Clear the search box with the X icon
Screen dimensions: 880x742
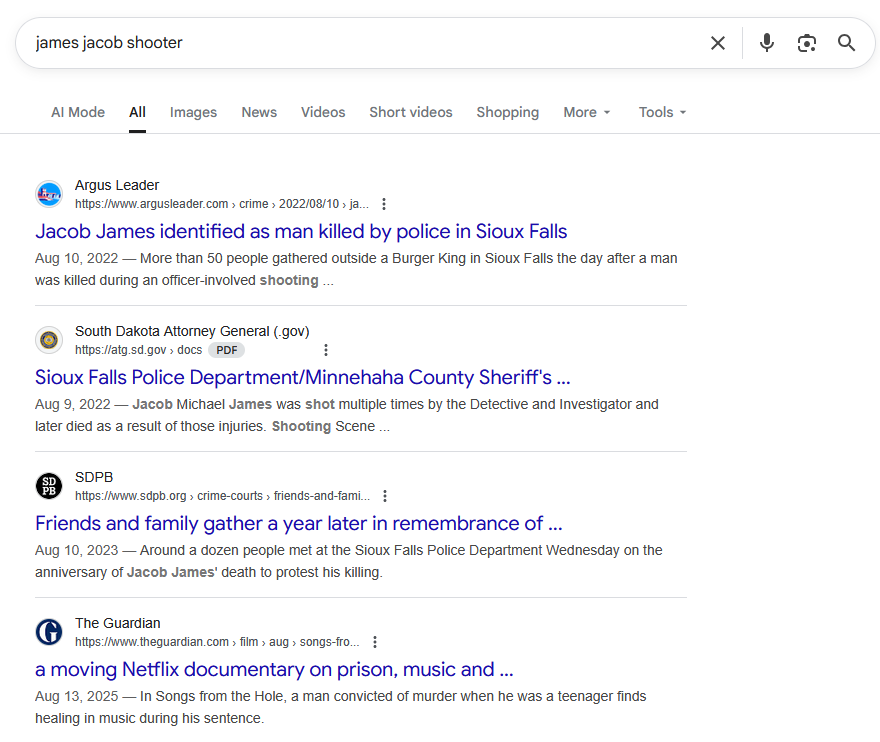[718, 43]
